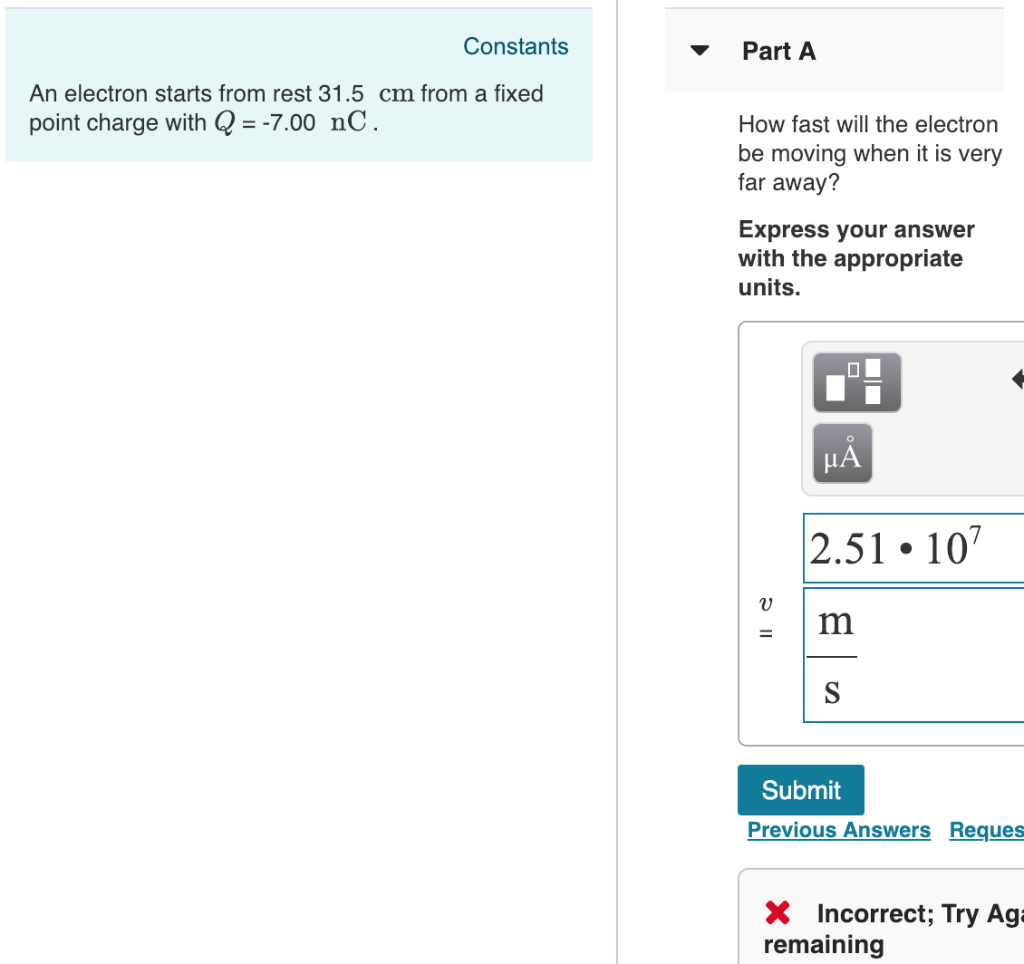View Previous Answers
The width and height of the screenshot is (1024, 964).
coord(839,830)
